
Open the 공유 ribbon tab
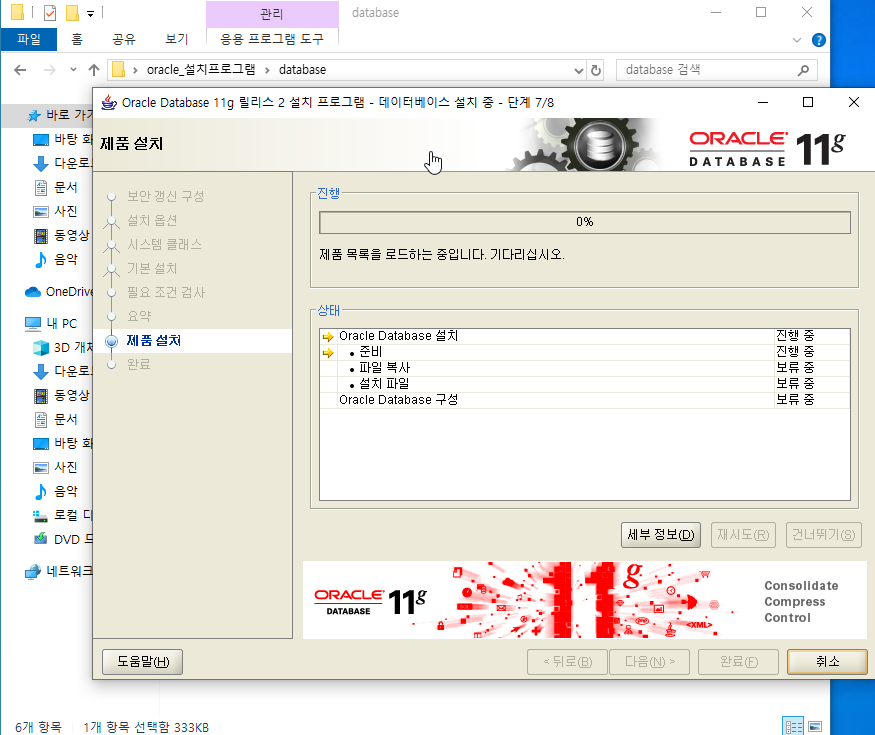(124, 39)
